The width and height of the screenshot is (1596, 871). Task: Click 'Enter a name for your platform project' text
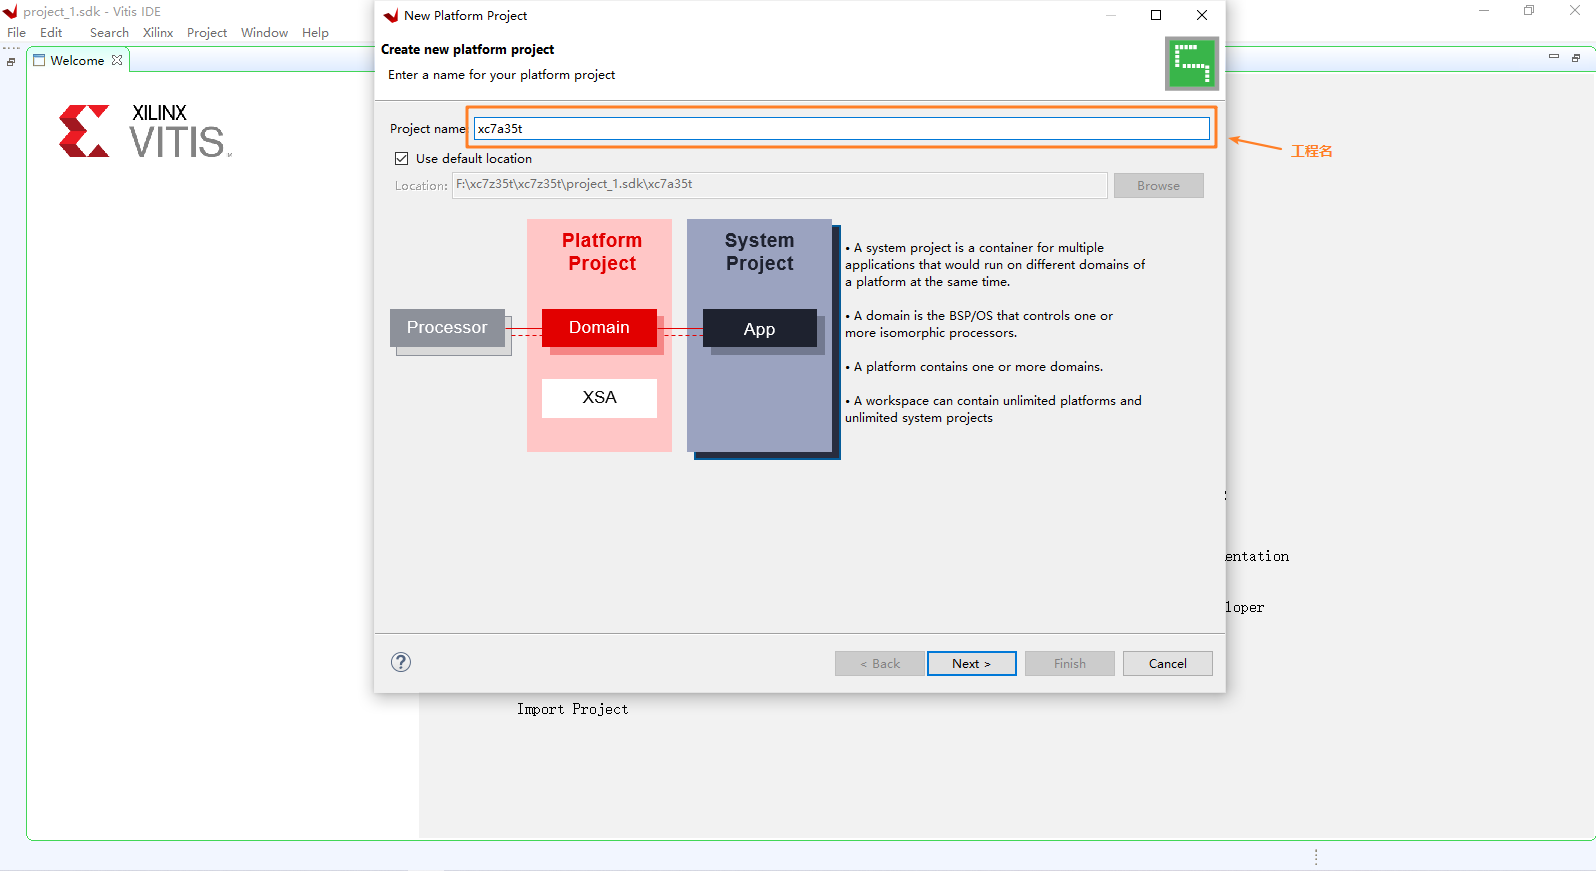(x=501, y=75)
